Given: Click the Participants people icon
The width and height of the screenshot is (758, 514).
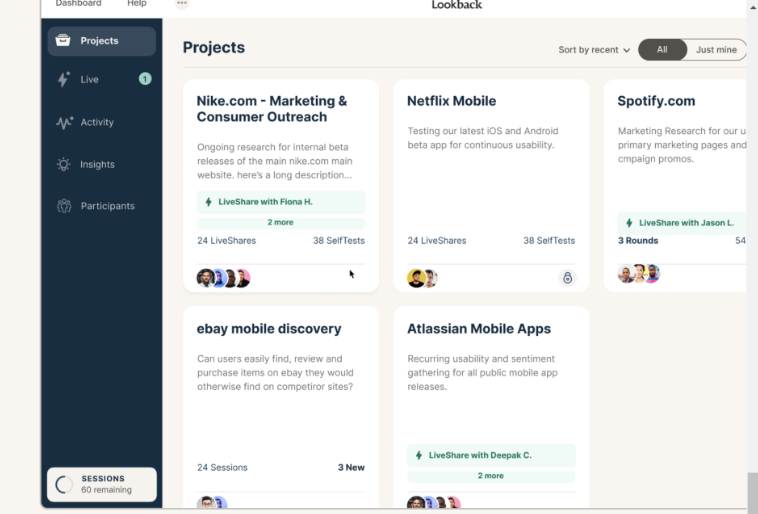Looking at the screenshot, I should tap(64, 206).
